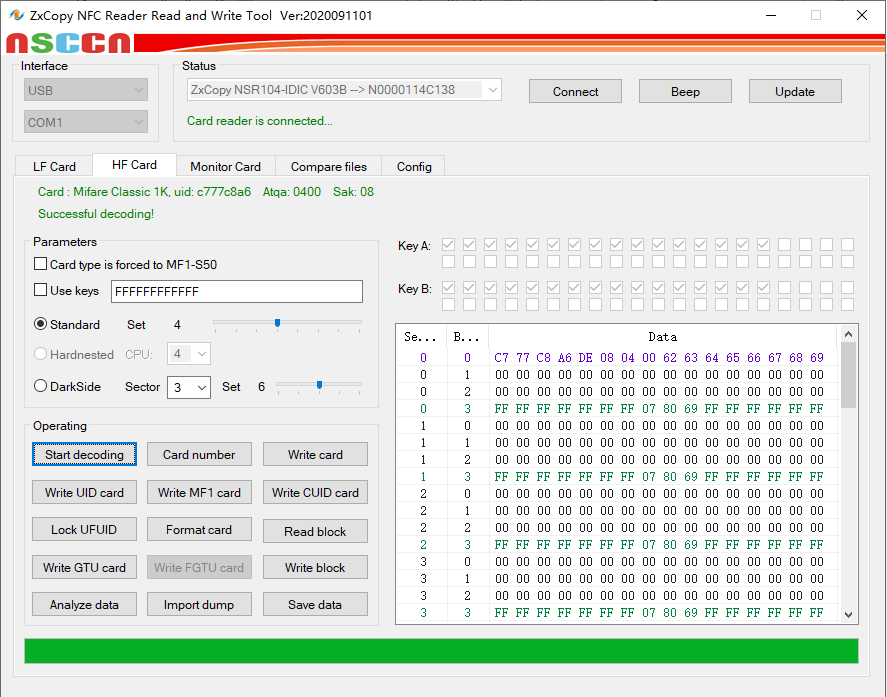Screen dimensions: 887x697
Task: Select sector 1 block 0 data row
Action: click(x=617, y=425)
